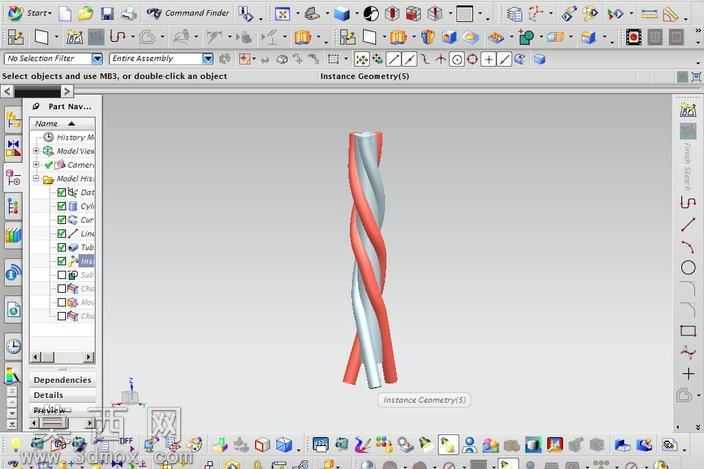Open the Part Navigator tab
Viewport: 704px width, 469px height.
[13, 178]
